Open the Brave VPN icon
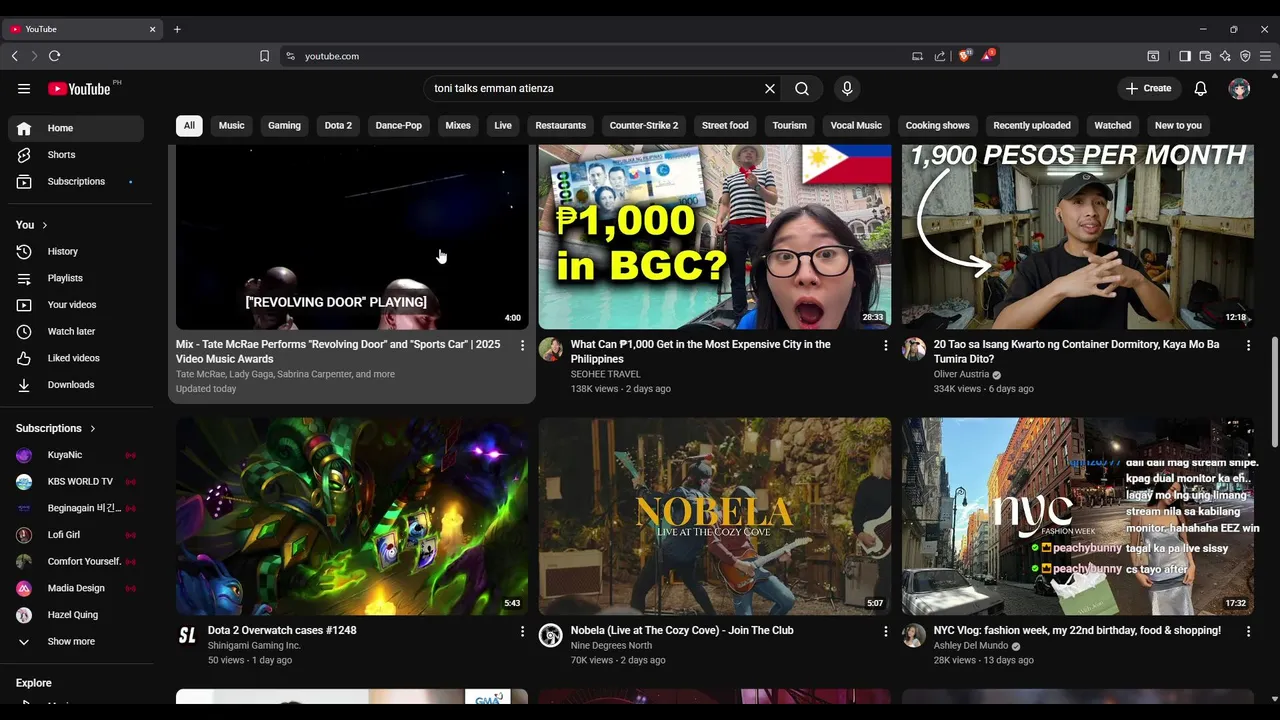 [1245, 56]
